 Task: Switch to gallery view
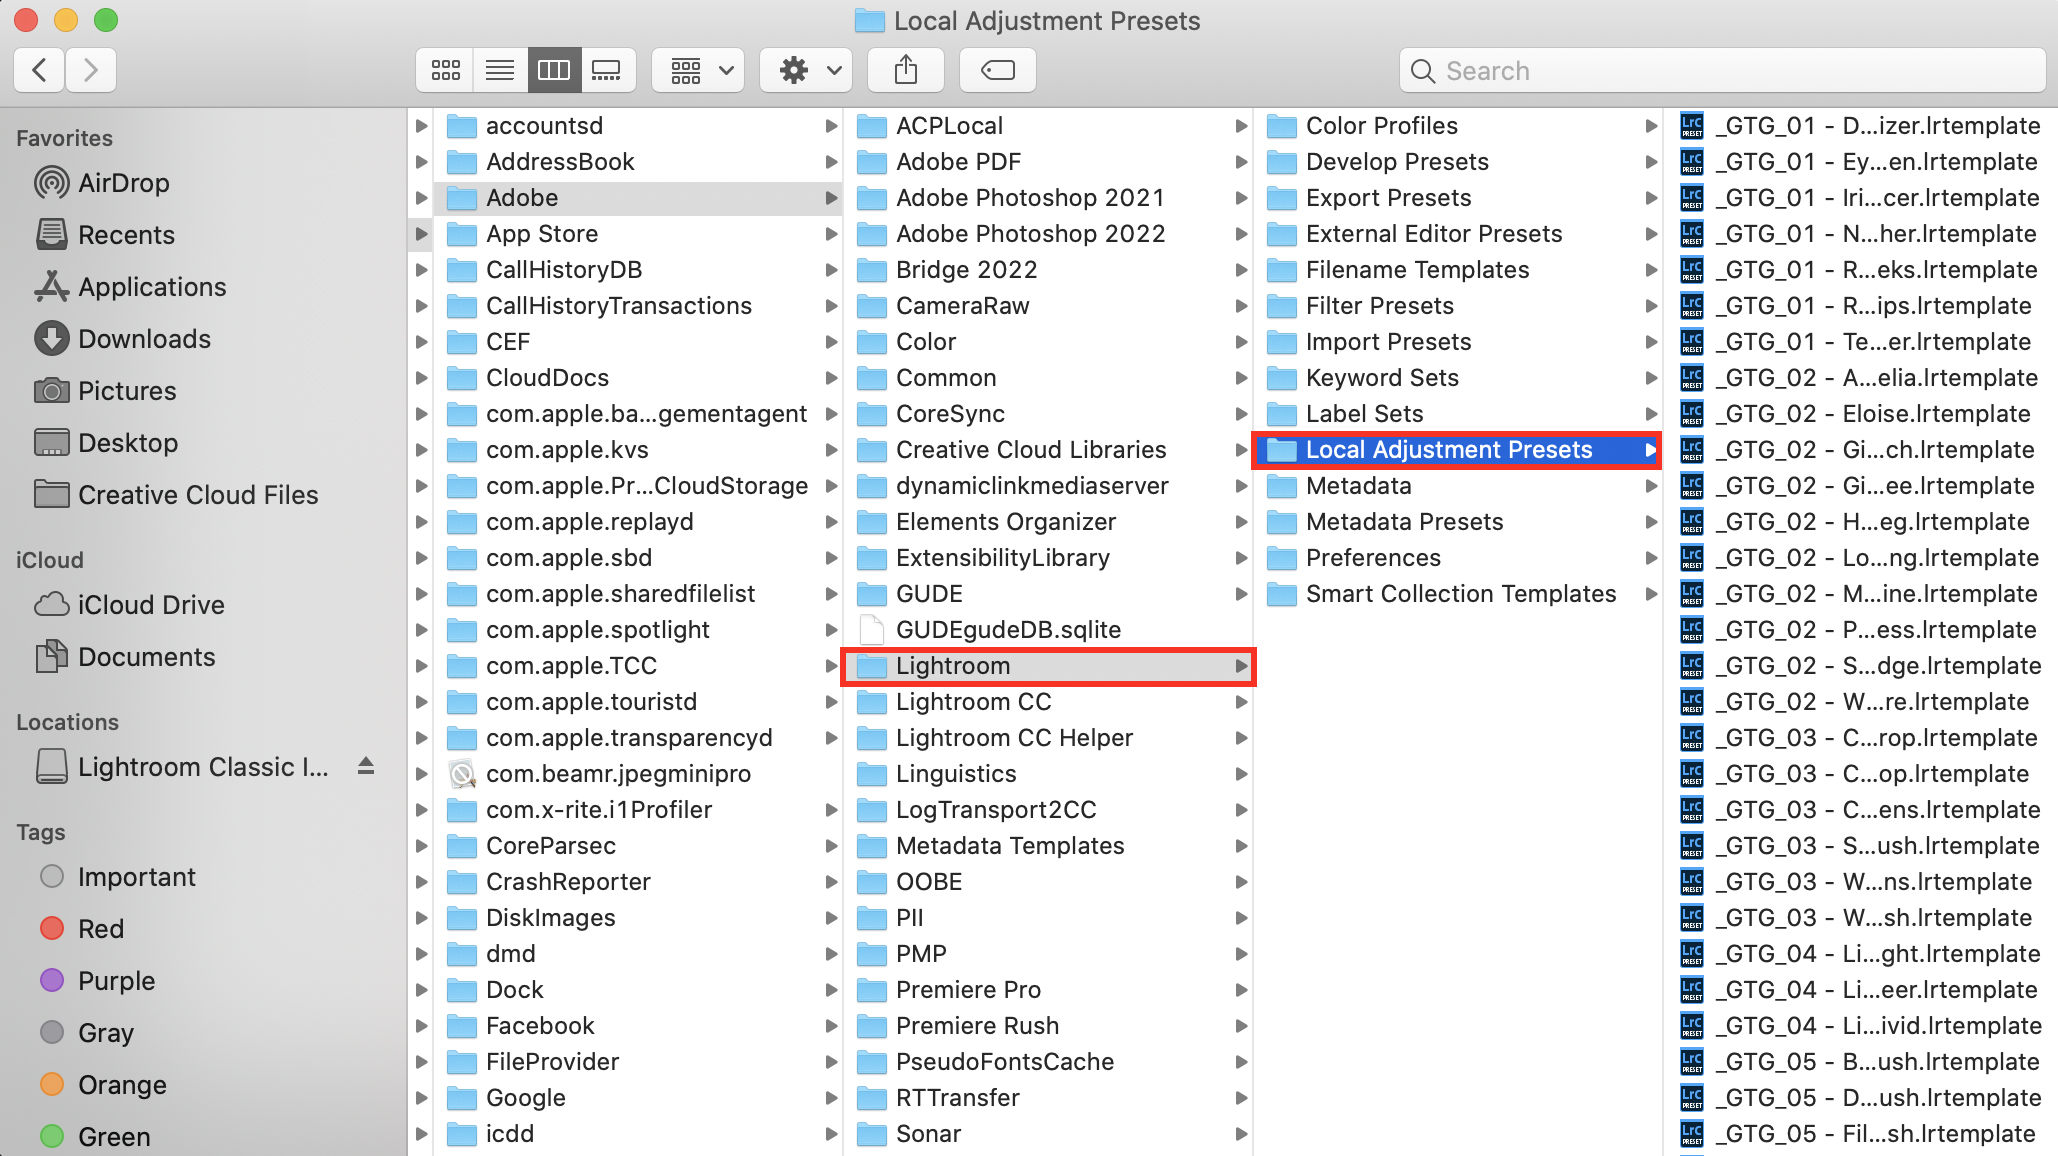point(608,70)
